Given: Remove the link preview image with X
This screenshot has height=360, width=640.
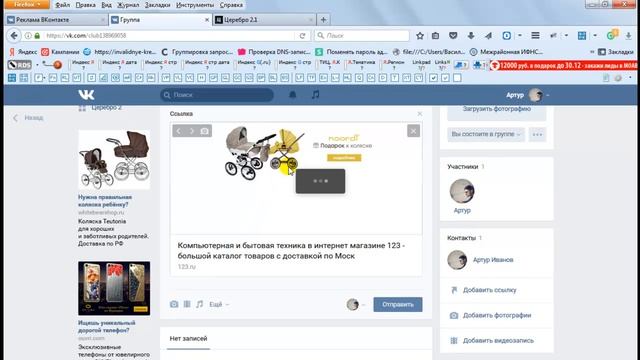Looking at the screenshot, I should [x=413, y=131].
